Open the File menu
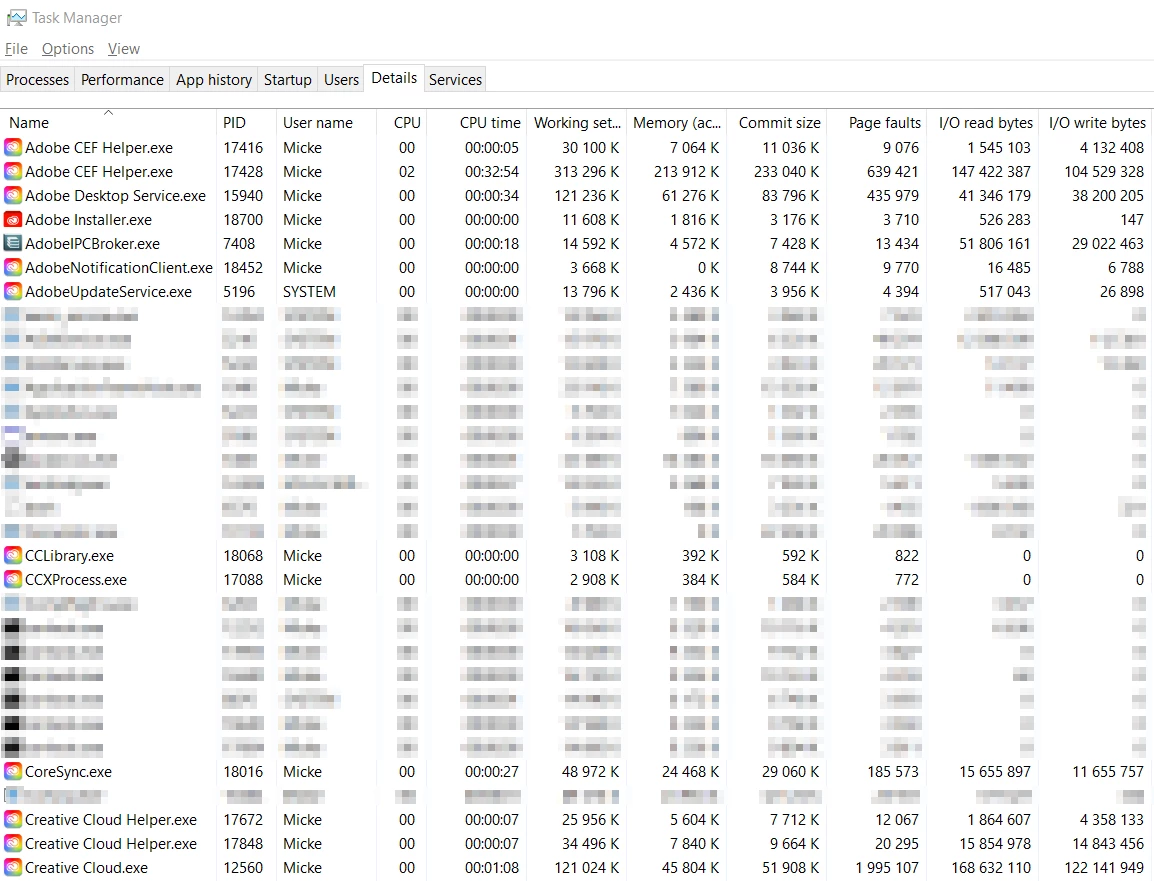 [16, 49]
